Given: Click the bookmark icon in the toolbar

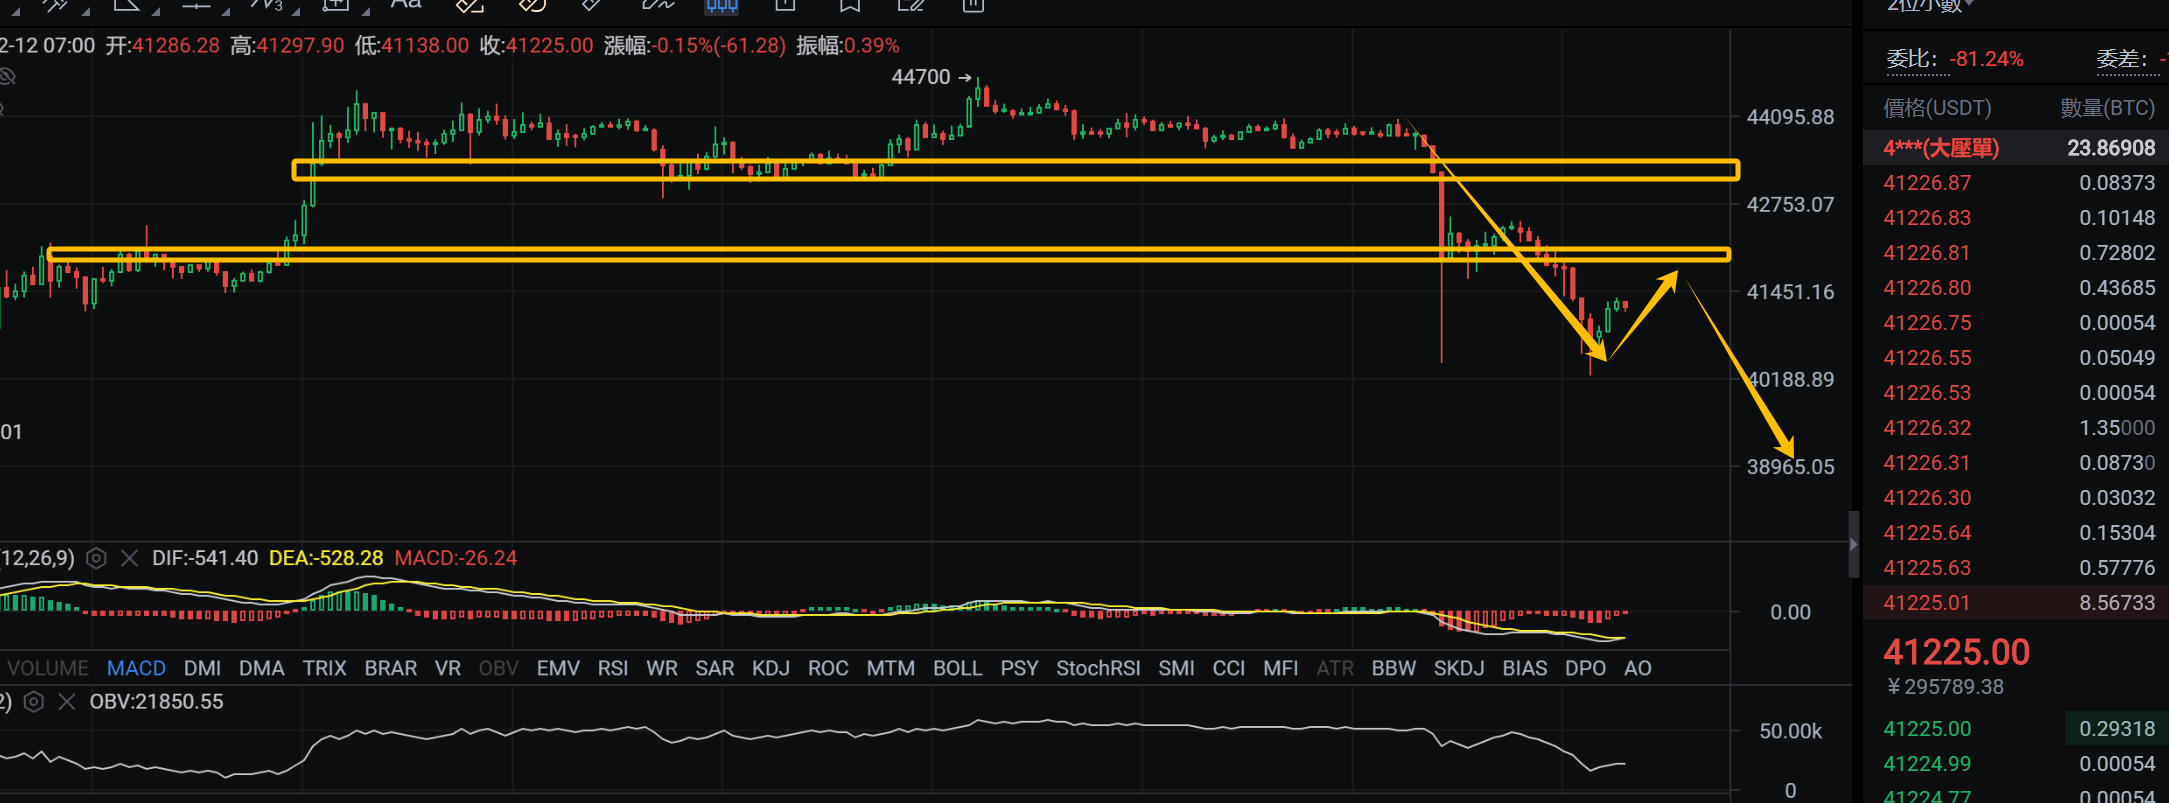Looking at the screenshot, I should (849, 5).
